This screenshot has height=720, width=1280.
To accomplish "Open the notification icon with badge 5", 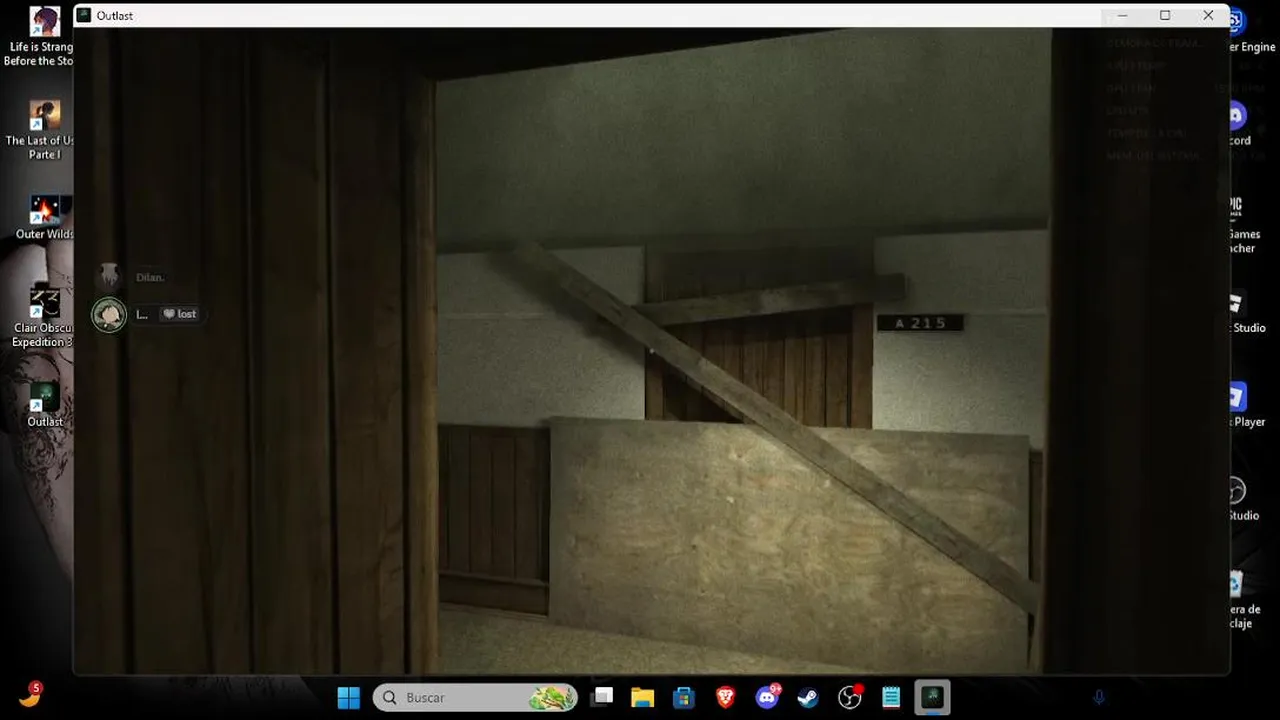I will pyautogui.click(x=30, y=694).
